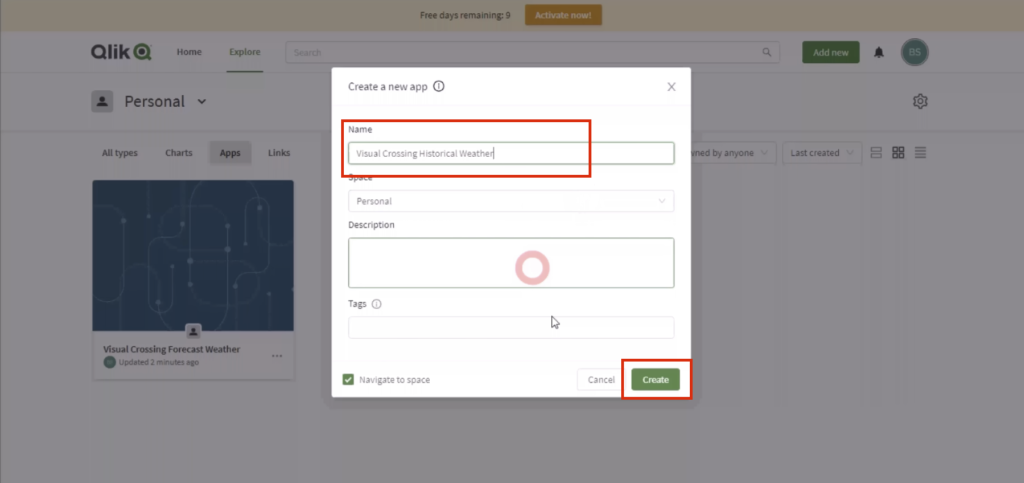Viewport: 1024px width, 483px height.
Task: Click the Activate now! button
Action: tap(563, 15)
